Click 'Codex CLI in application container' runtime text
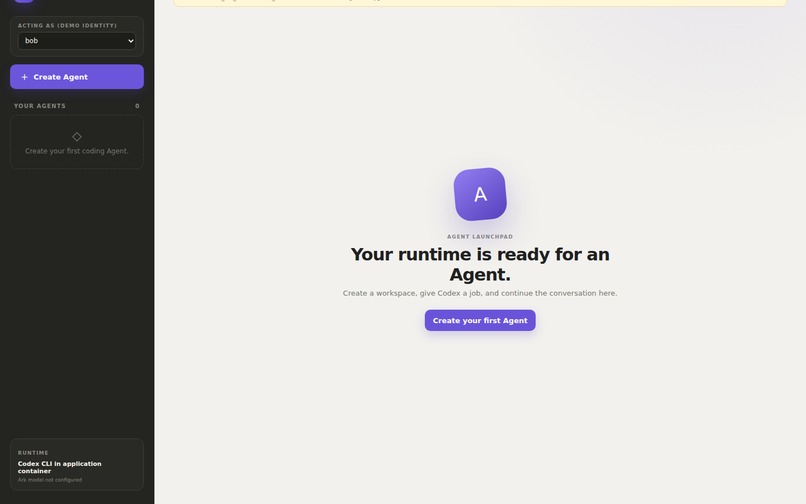 (60, 467)
